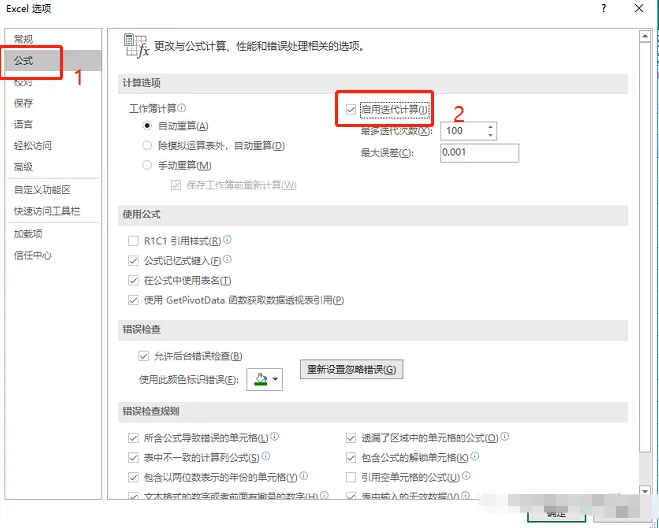
Task: Close the Excel 选项 dialog
Action: 639,8
